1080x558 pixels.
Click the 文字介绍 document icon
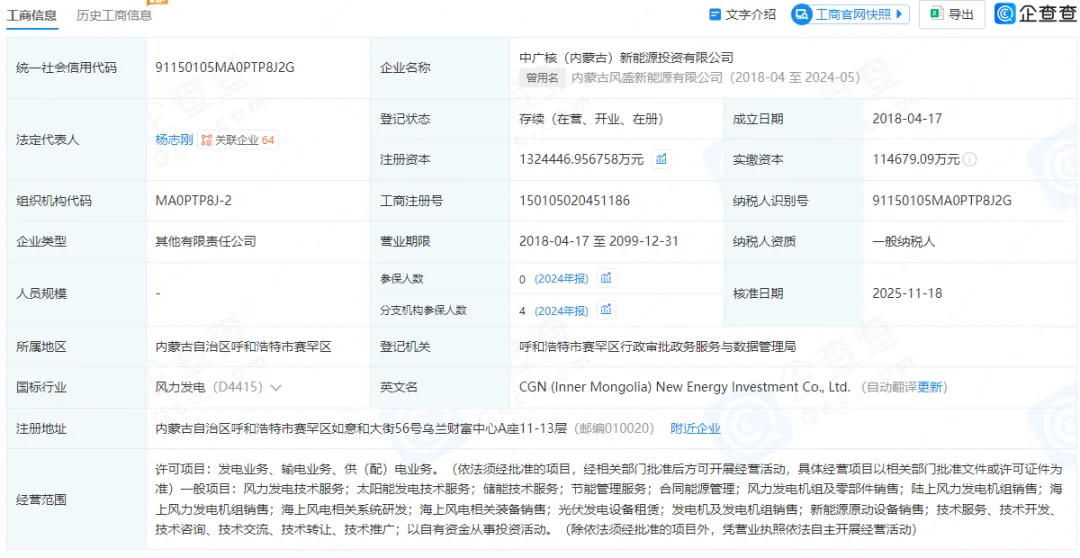[715, 14]
